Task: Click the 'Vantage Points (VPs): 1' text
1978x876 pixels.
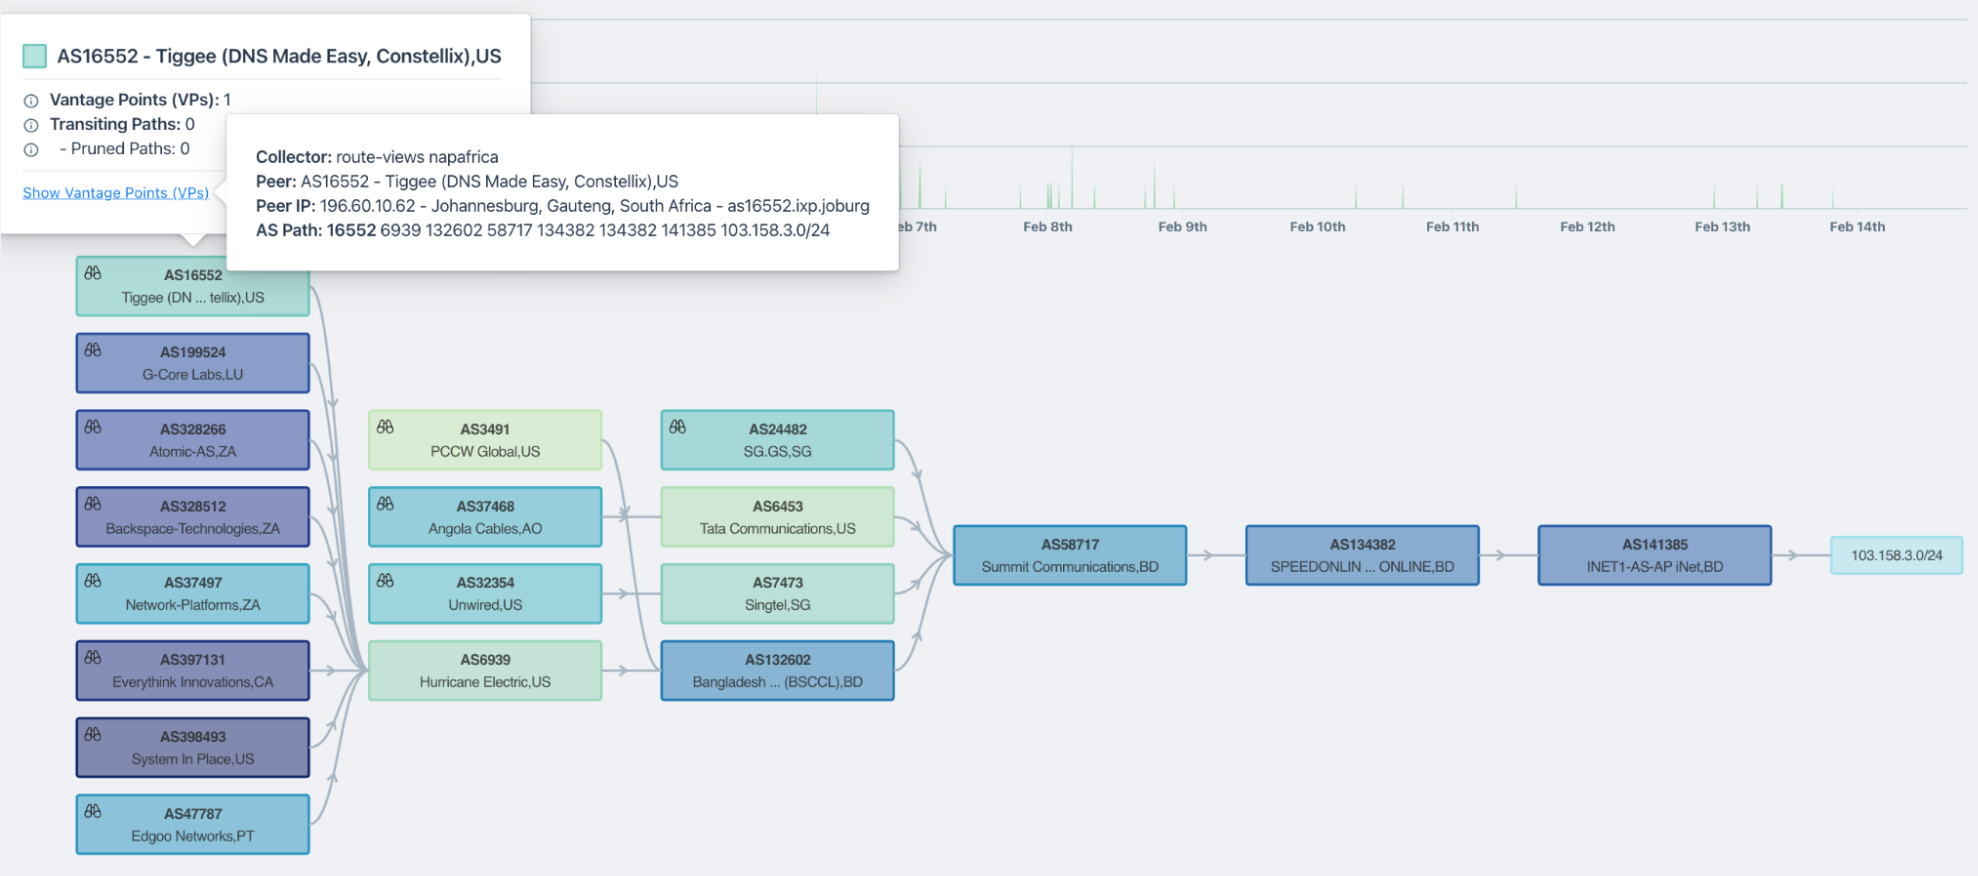Action: 140,100
